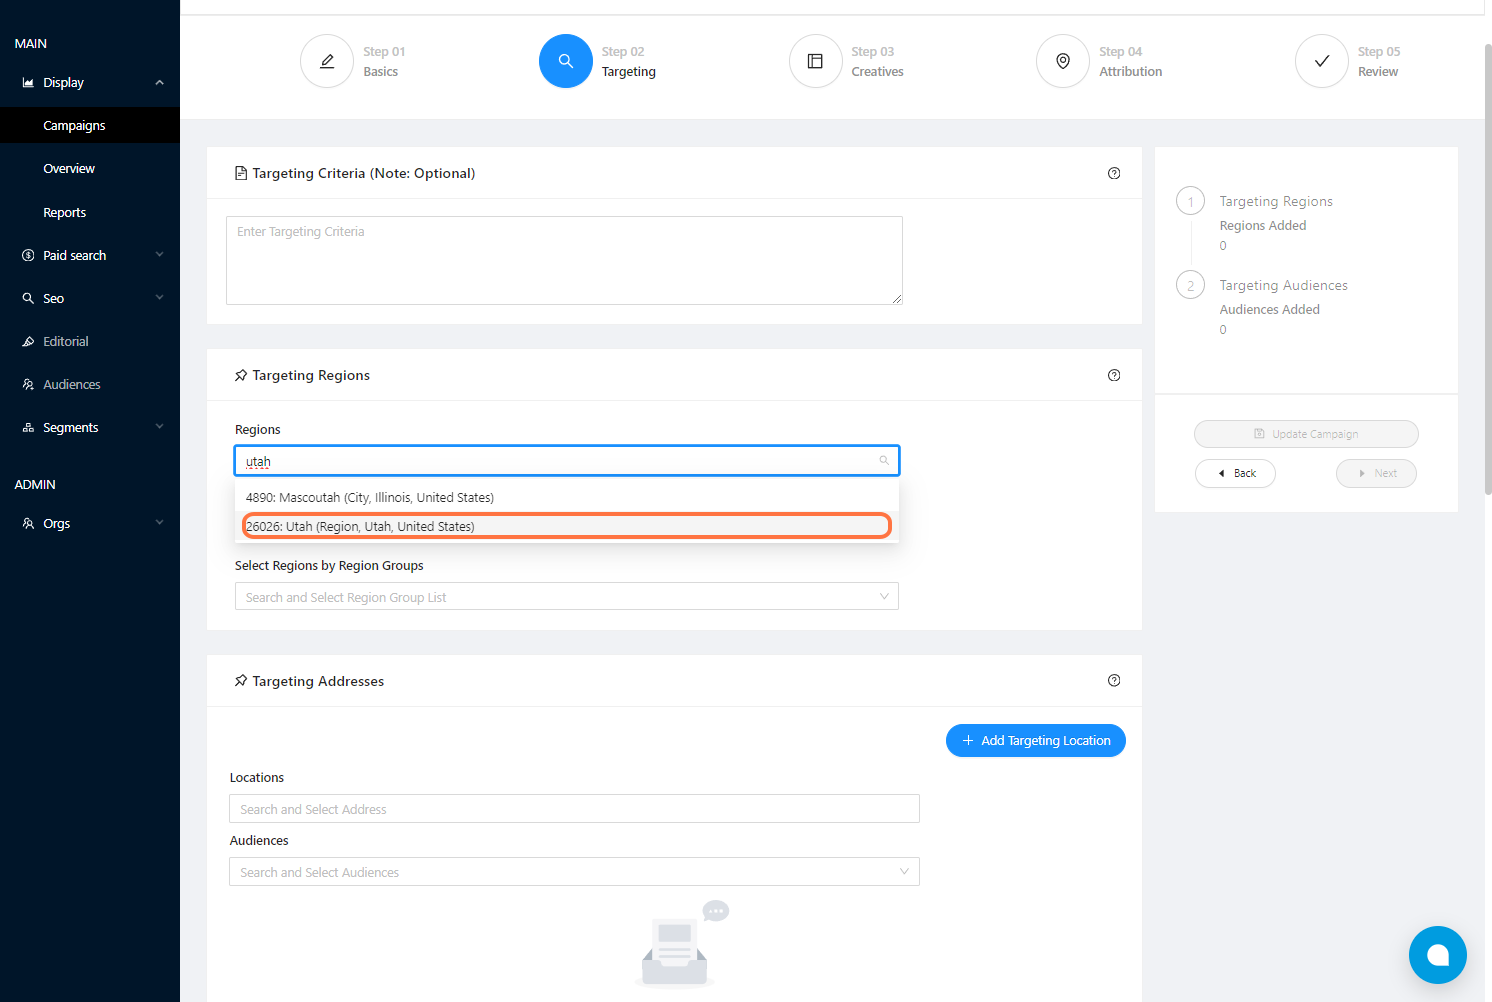Collapse the Display sidebar menu
Viewport: 1492px width, 1002px height.
[159, 83]
